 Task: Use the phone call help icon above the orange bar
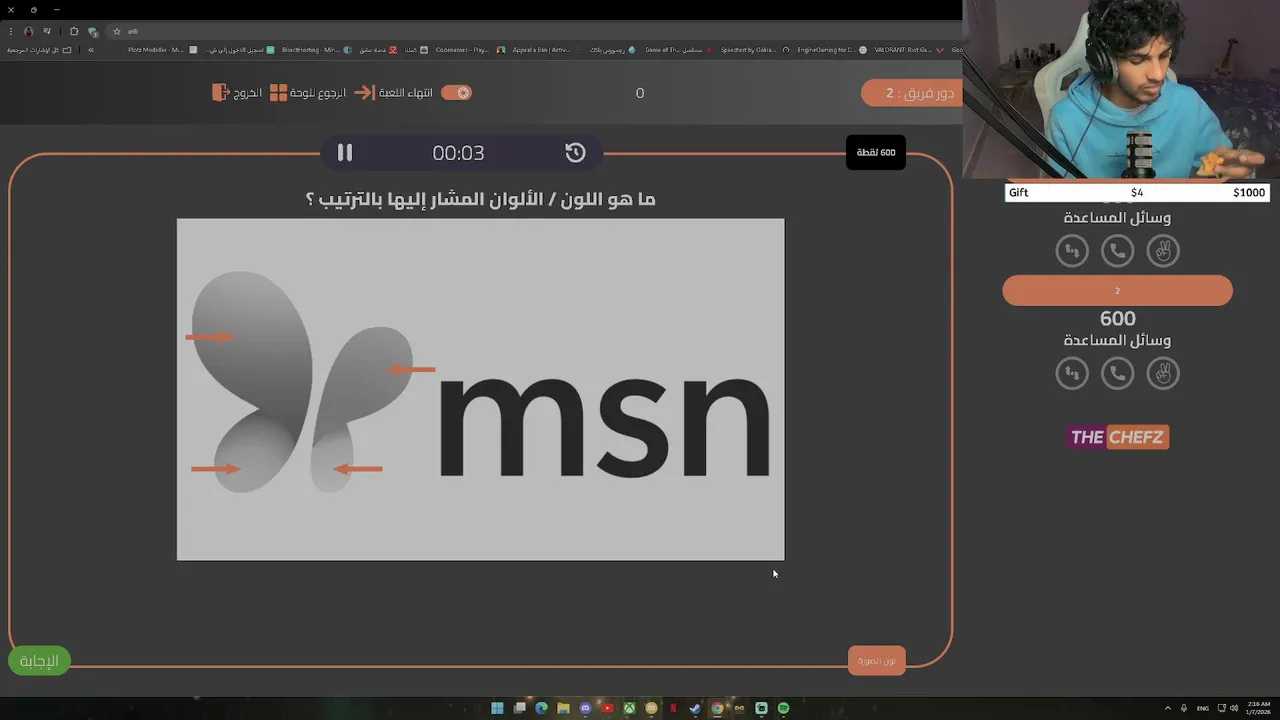click(1117, 250)
